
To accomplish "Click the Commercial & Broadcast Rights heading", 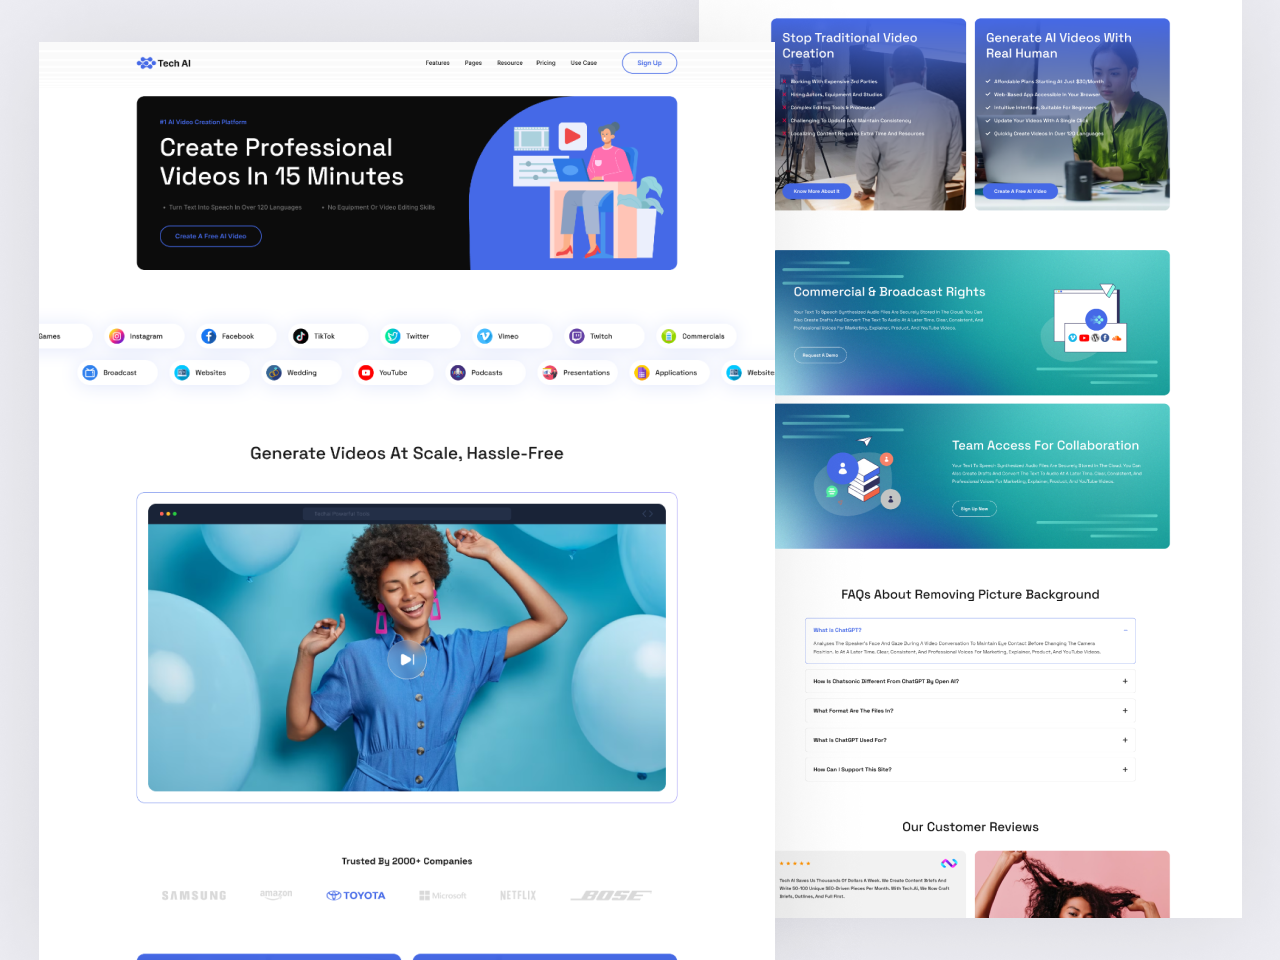I will click(x=889, y=292).
